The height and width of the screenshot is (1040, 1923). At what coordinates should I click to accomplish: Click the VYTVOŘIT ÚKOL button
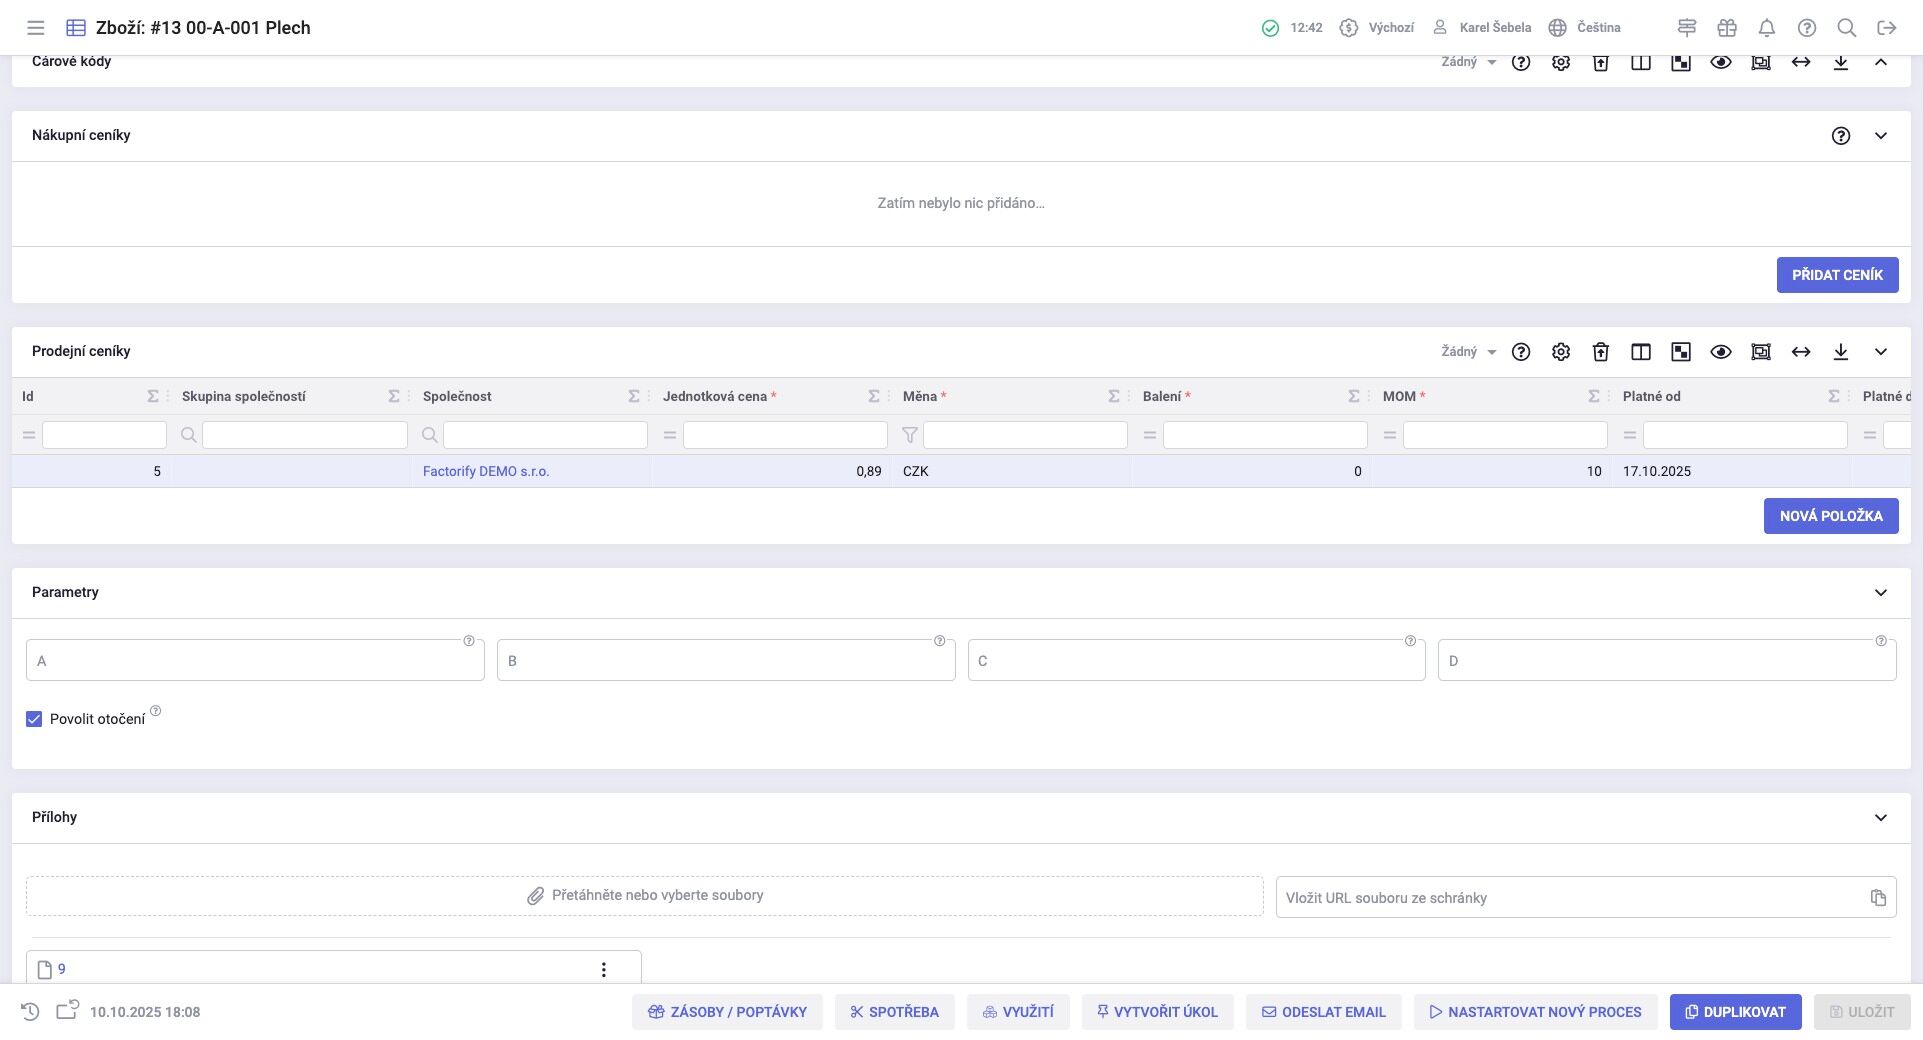(1157, 1012)
